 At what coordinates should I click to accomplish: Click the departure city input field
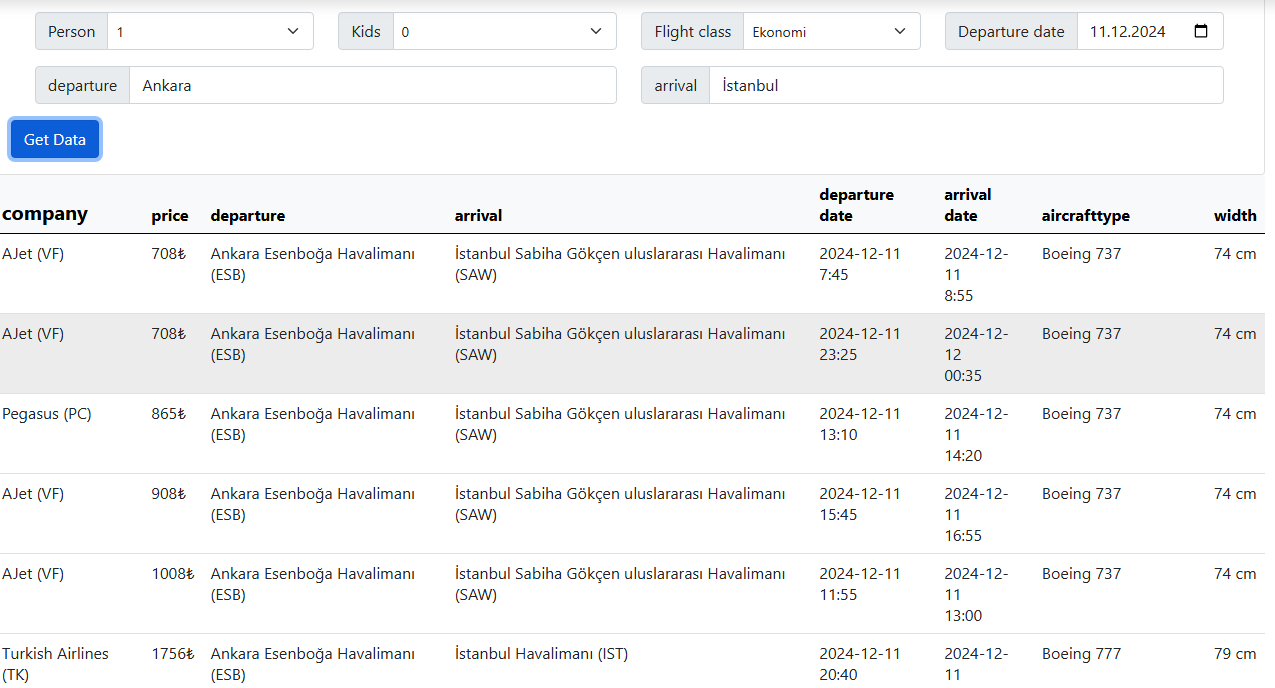click(372, 85)
